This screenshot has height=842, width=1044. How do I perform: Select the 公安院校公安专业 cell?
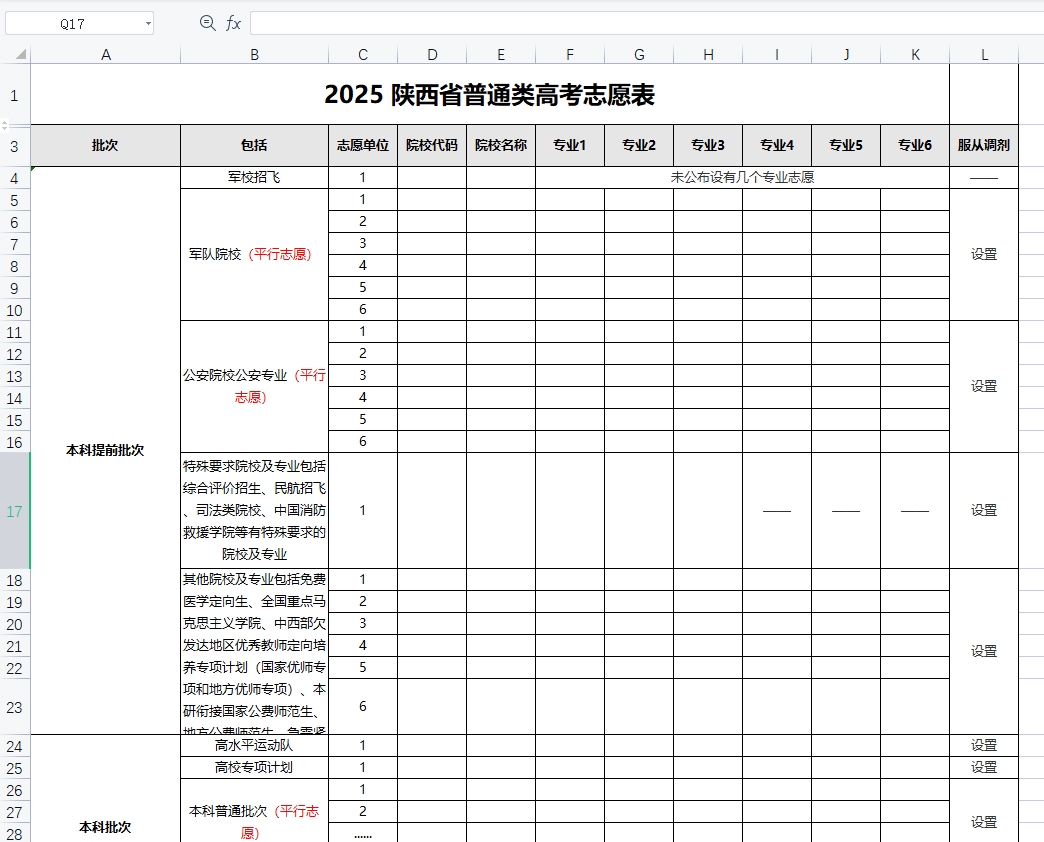[253, 385]
